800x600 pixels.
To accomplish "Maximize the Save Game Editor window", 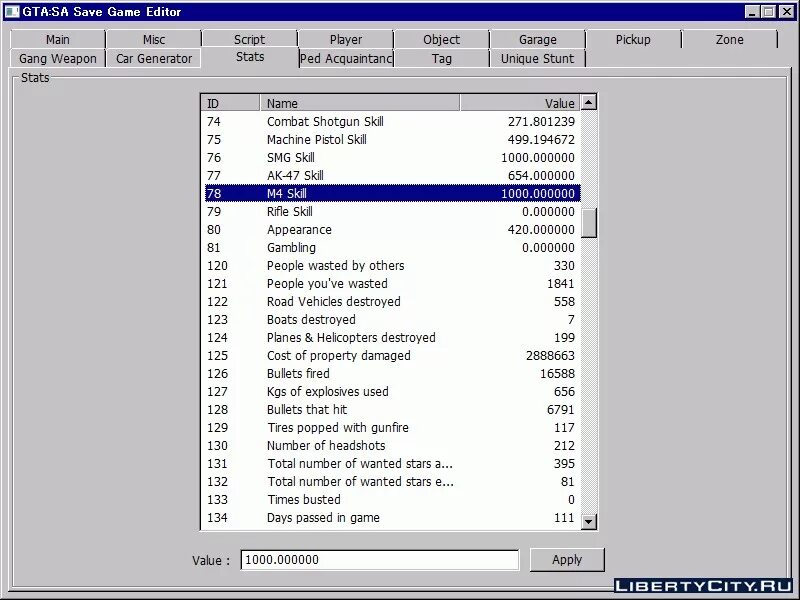I will pyautogui.click(x=768, y=11).
